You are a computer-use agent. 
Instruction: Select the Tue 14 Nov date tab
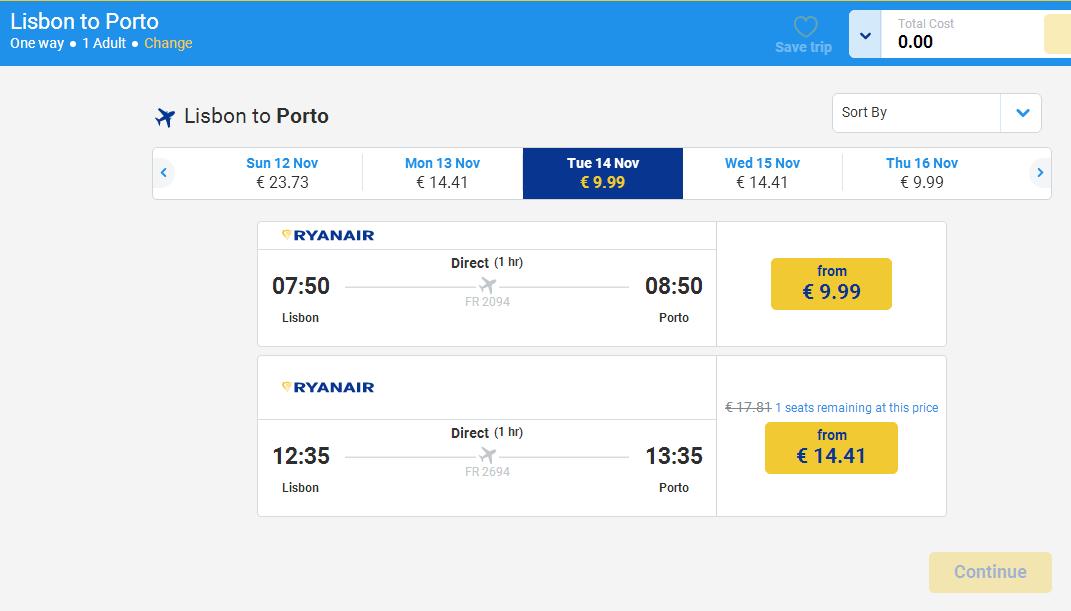pyautogui.click(x=602, y=173)
